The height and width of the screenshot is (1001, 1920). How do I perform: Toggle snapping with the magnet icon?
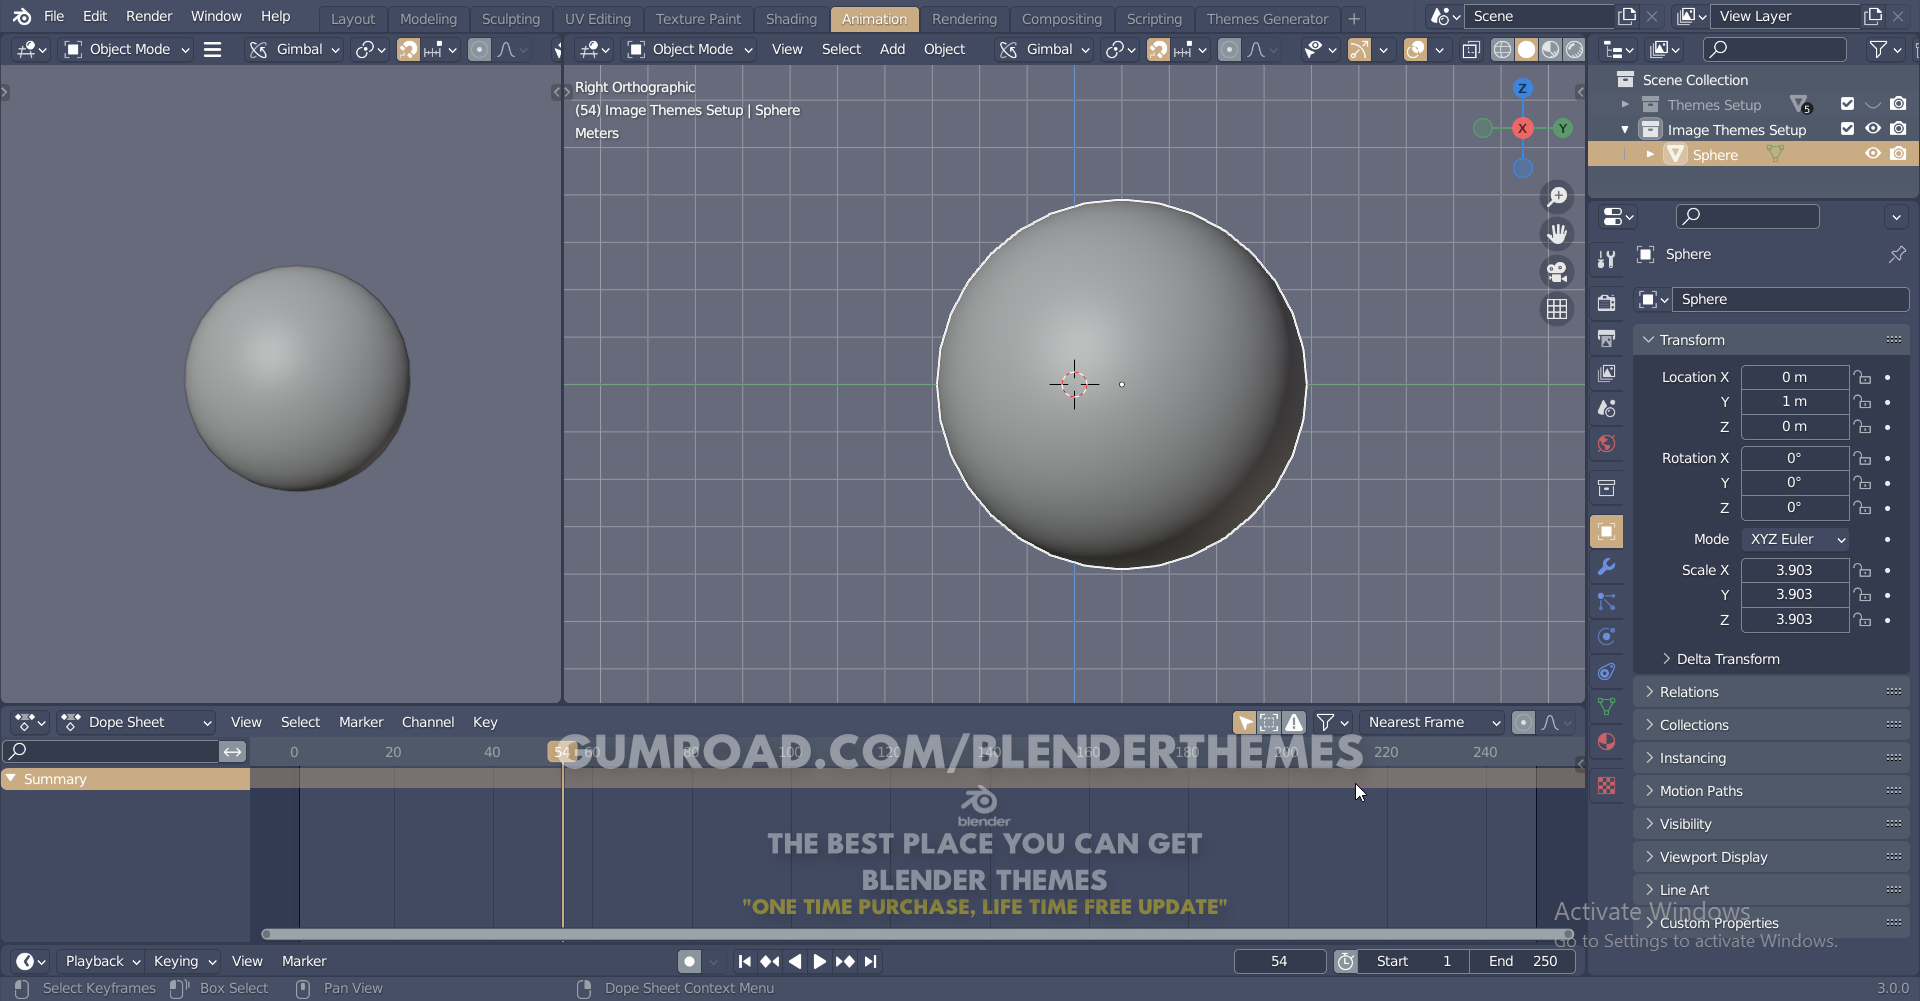point(1158,49)
